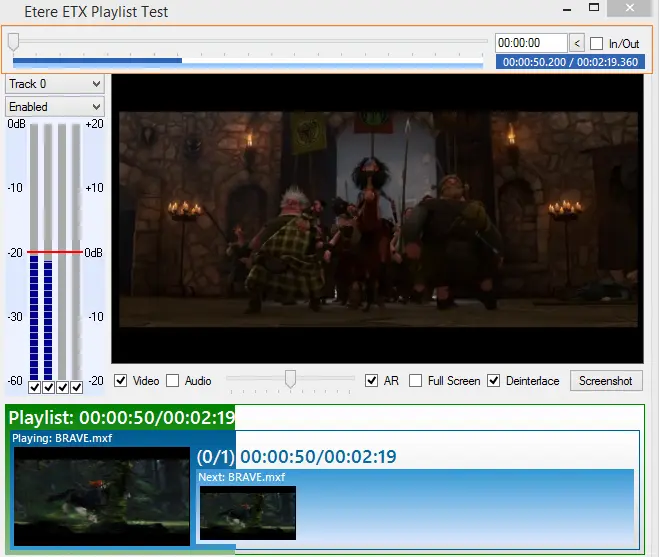Toggle the fourth audio channel meter checkbox
659x557 pixels.
(75, 387)
